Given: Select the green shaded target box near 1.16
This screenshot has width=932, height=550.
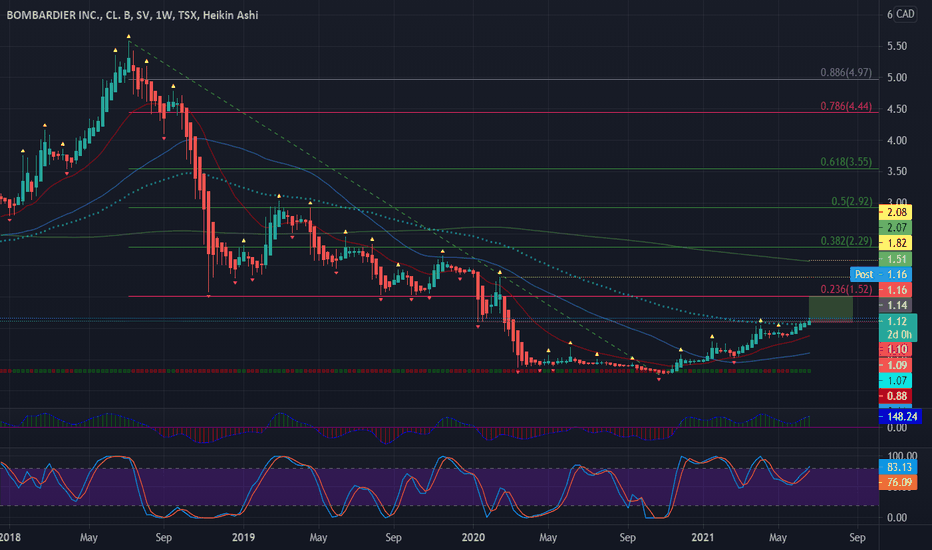Looking at the screenshot, I should 830,309.
